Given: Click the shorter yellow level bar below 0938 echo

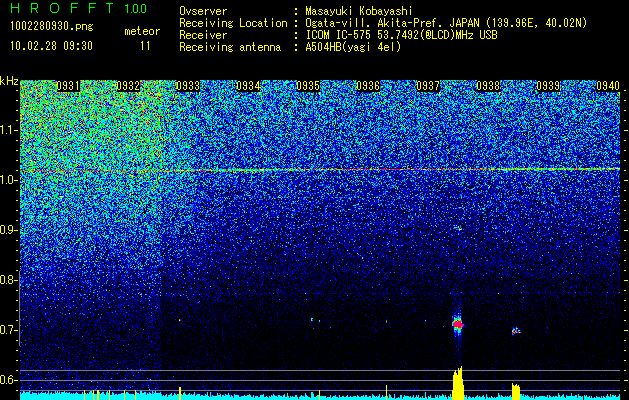Looking at the screenshot, I should pyautogui.click(x=516, y=392).
